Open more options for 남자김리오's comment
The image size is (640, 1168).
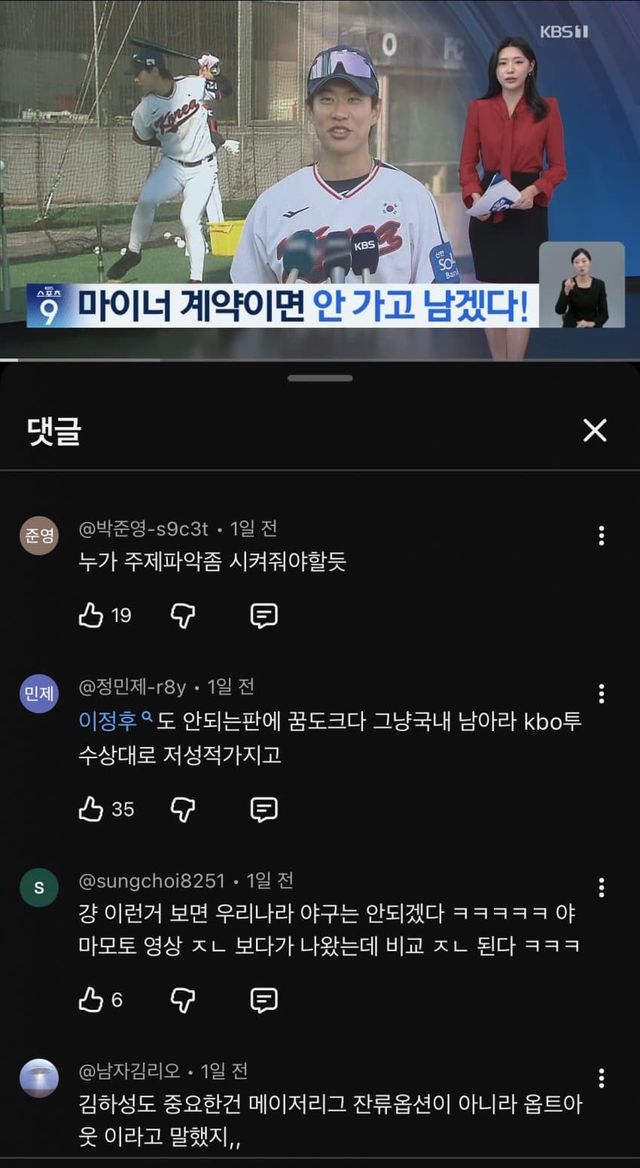tap(601, 1078)
